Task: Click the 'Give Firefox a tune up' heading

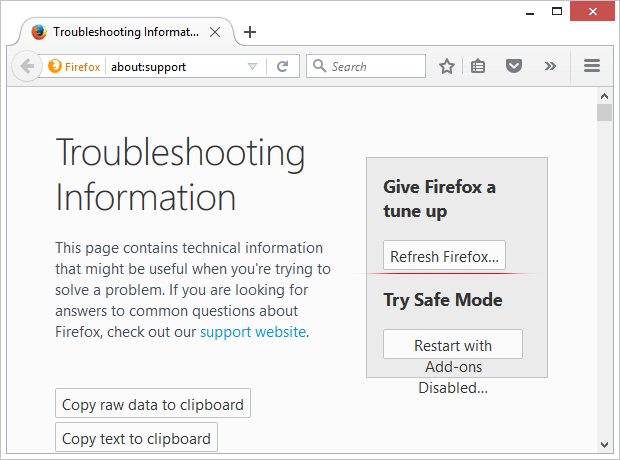Action: point(440,199)
